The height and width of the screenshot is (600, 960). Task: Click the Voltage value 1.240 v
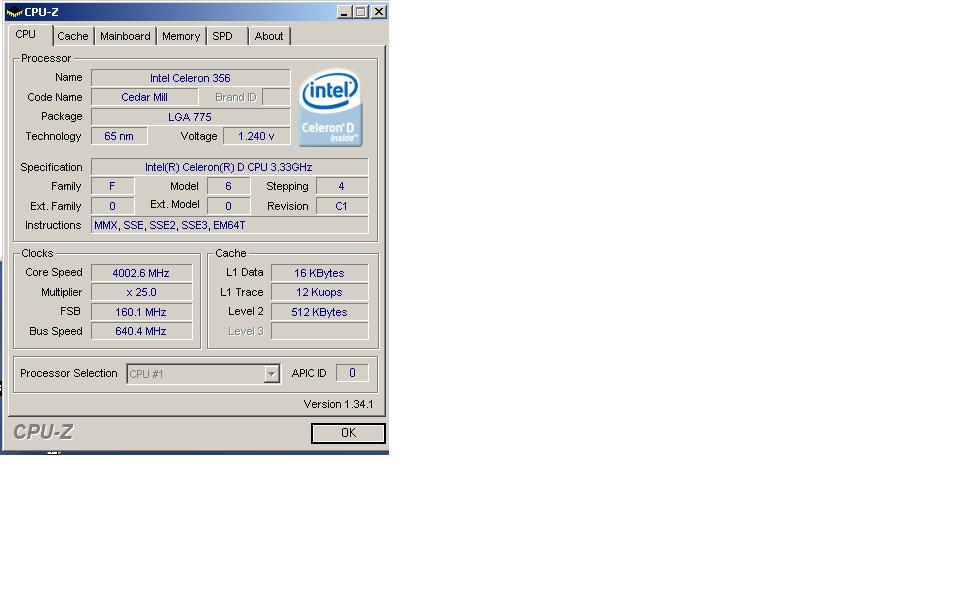tap(256, 136)
